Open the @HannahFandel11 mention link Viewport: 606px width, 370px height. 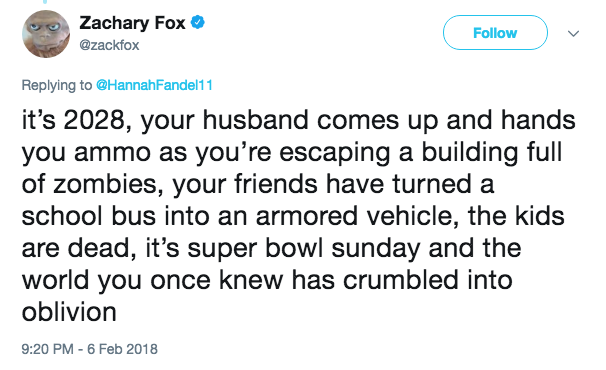154,85
